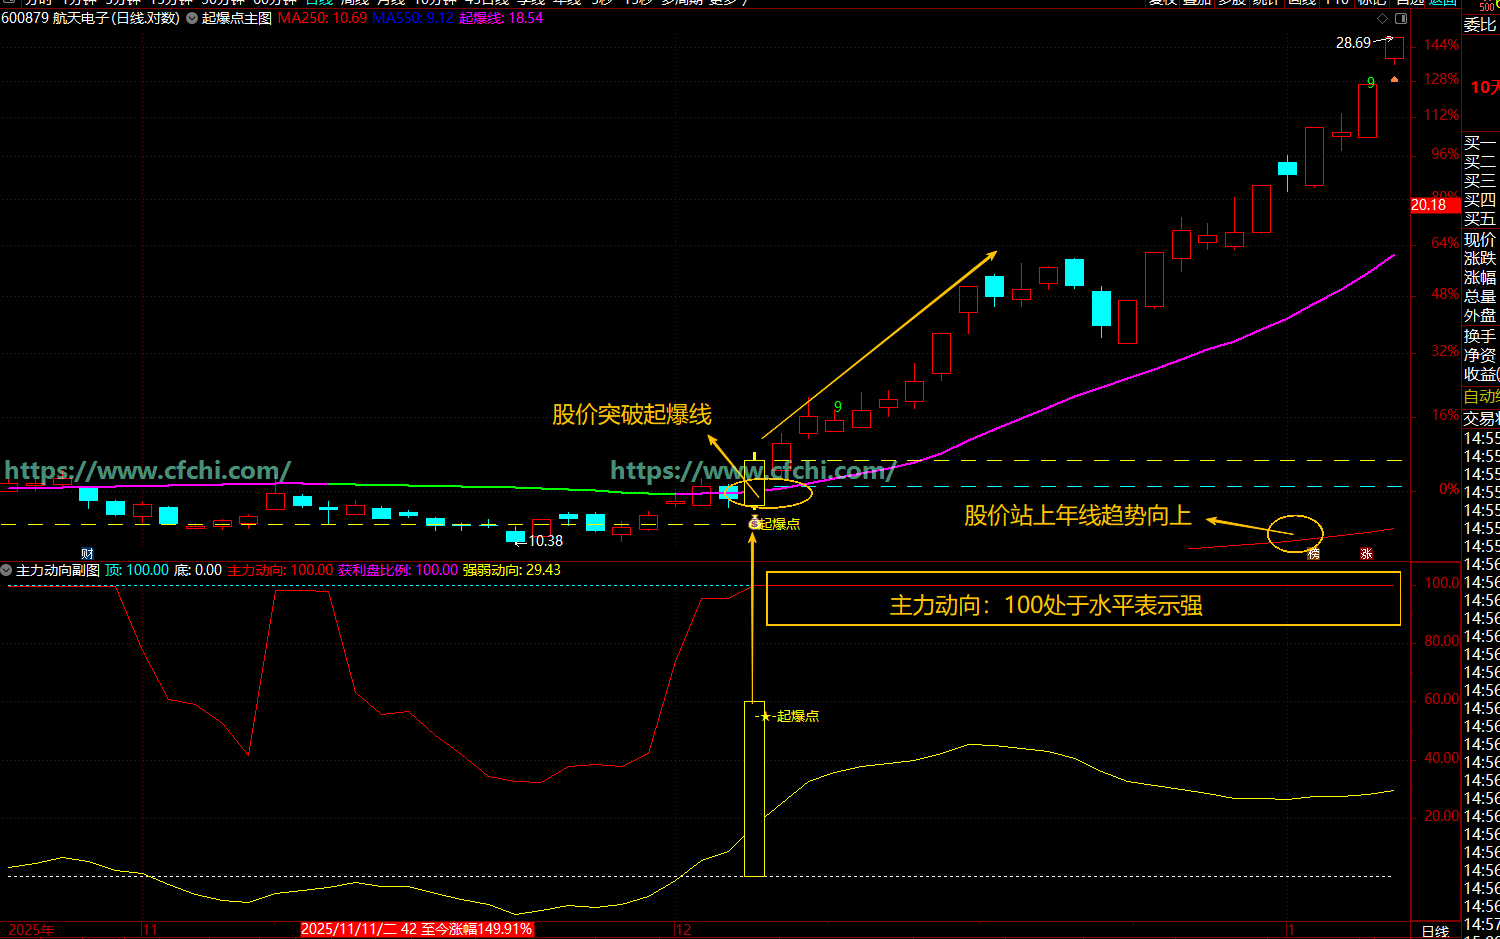
Task: Click the 10.38 low price label
Action: [546, 541]
